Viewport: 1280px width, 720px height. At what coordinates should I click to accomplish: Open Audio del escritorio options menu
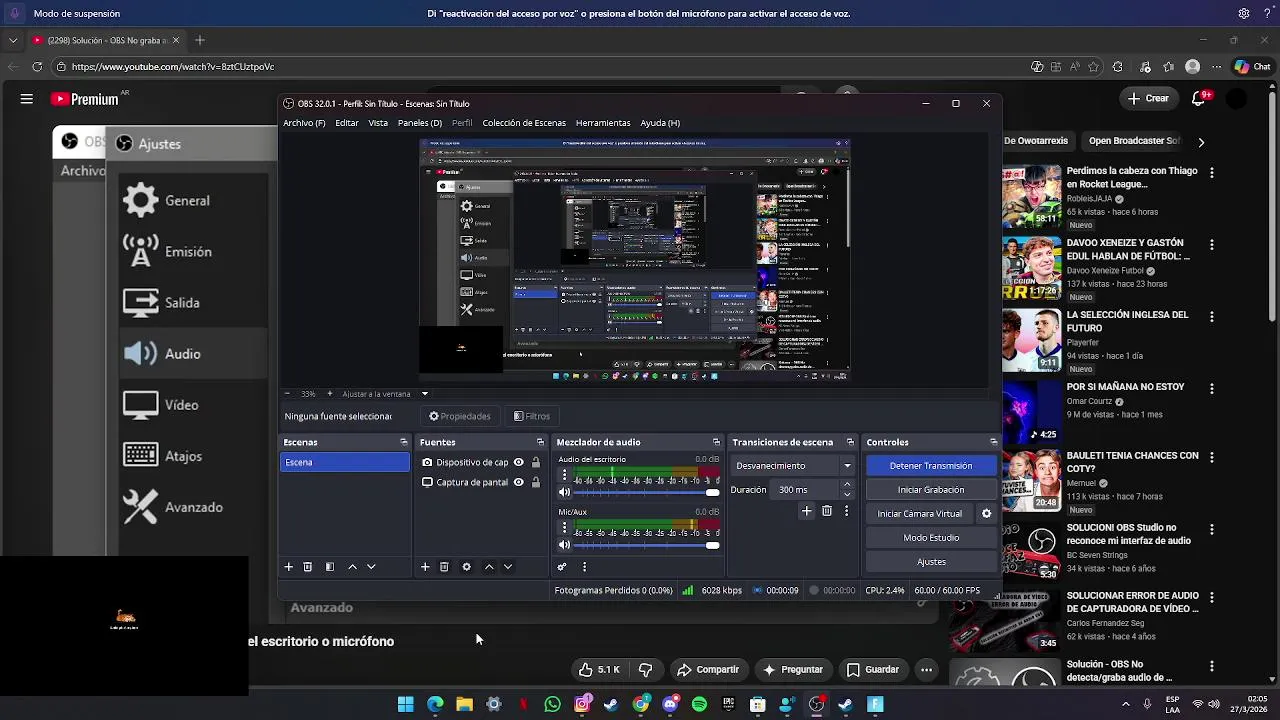(x=564, y=475)
